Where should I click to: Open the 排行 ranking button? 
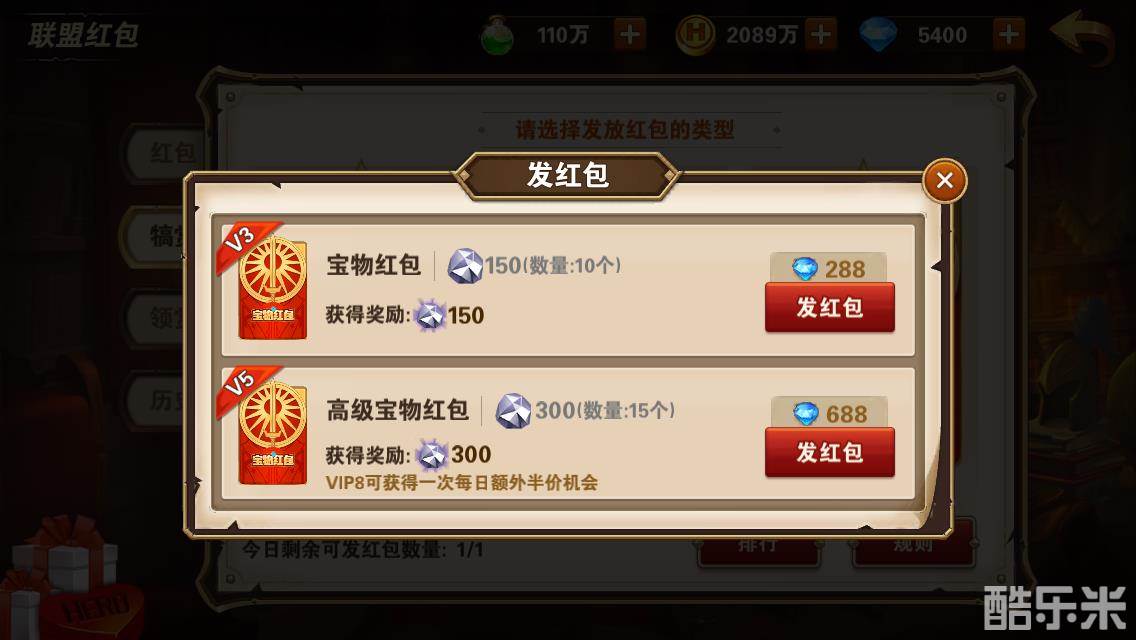tap(759, 545)
